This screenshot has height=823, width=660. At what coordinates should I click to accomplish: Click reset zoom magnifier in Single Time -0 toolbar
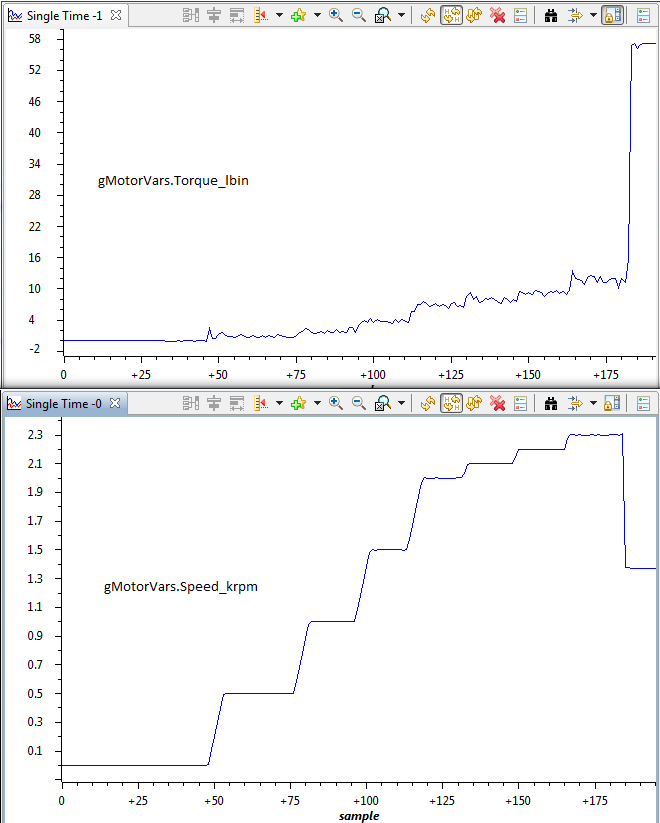point(383,403)
